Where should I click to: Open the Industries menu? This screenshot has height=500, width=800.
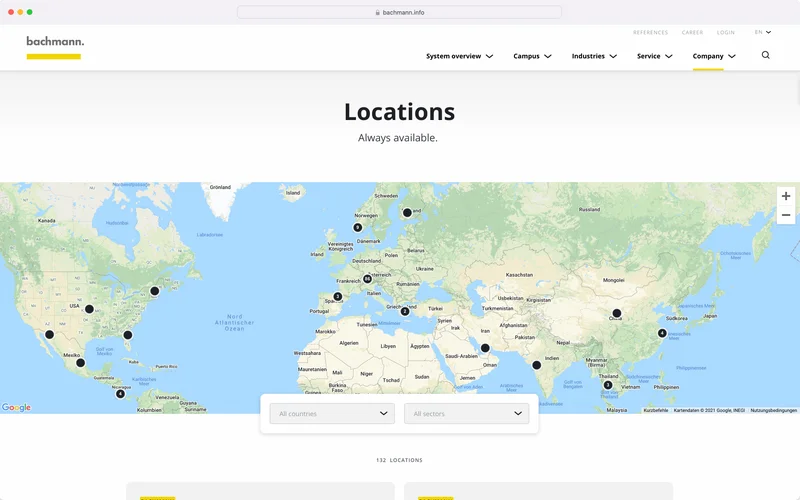click(594, 57)
